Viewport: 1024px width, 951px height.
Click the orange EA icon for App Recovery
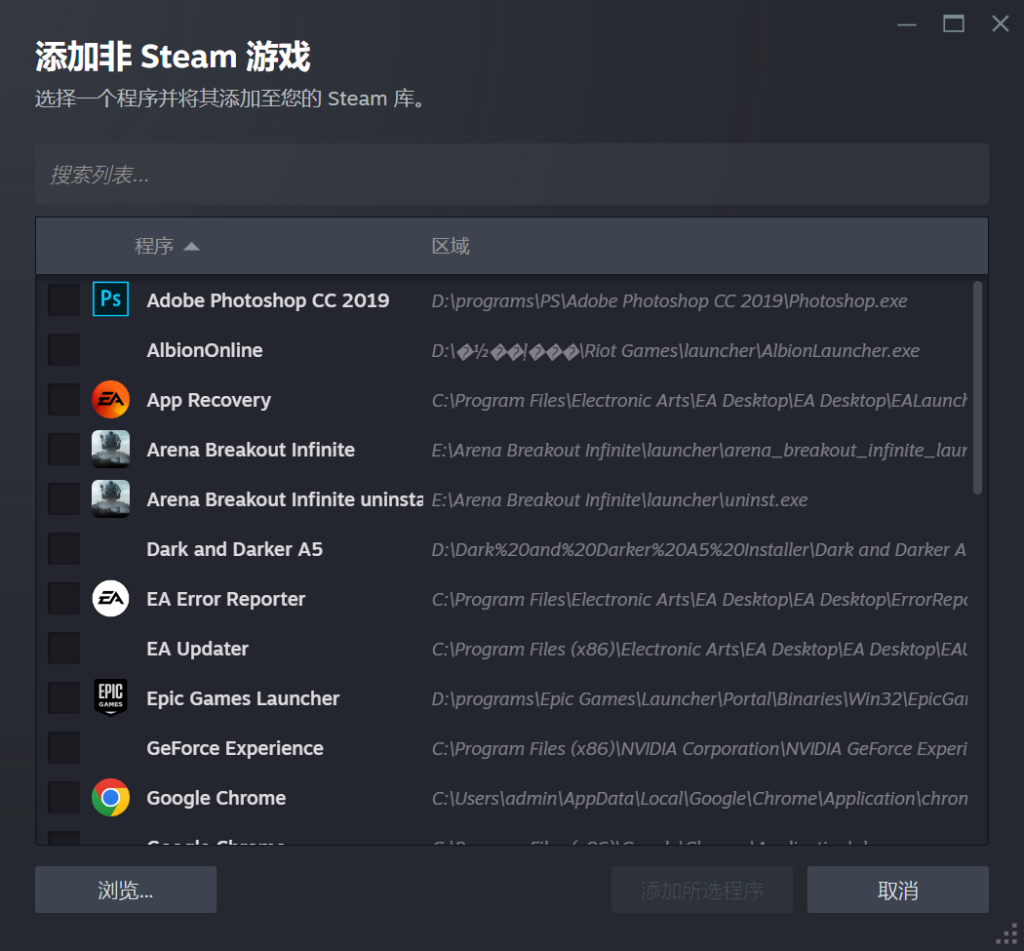coord(110,399)
